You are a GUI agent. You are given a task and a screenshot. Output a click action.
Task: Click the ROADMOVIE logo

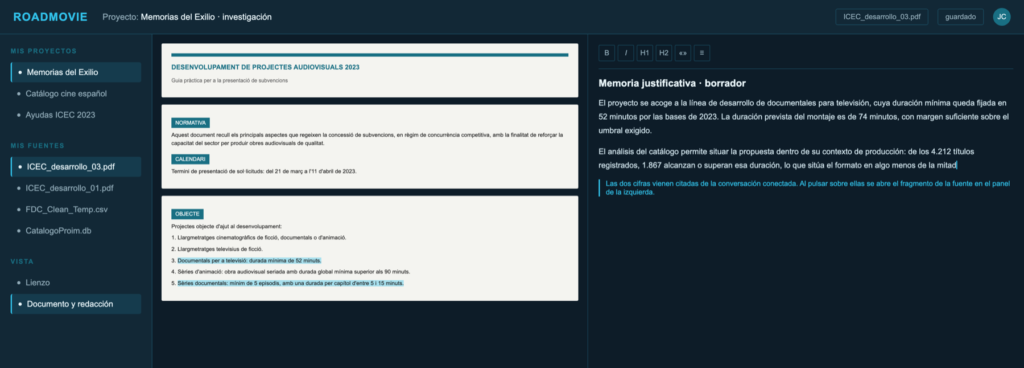[50, 17]
